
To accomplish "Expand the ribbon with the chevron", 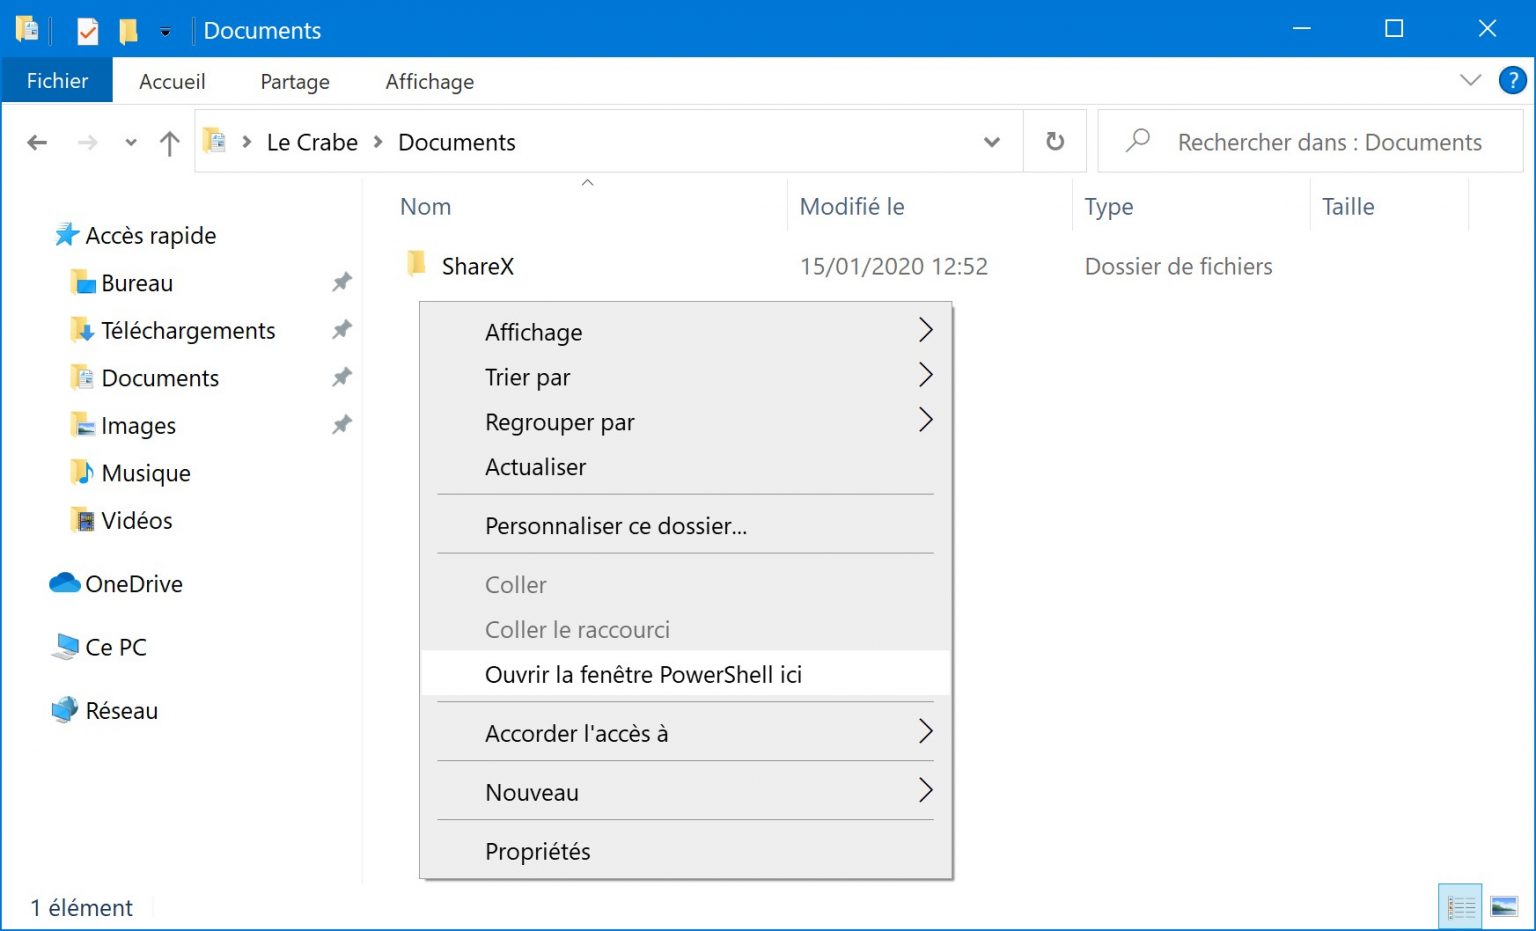I will (x=1469, y=80).
